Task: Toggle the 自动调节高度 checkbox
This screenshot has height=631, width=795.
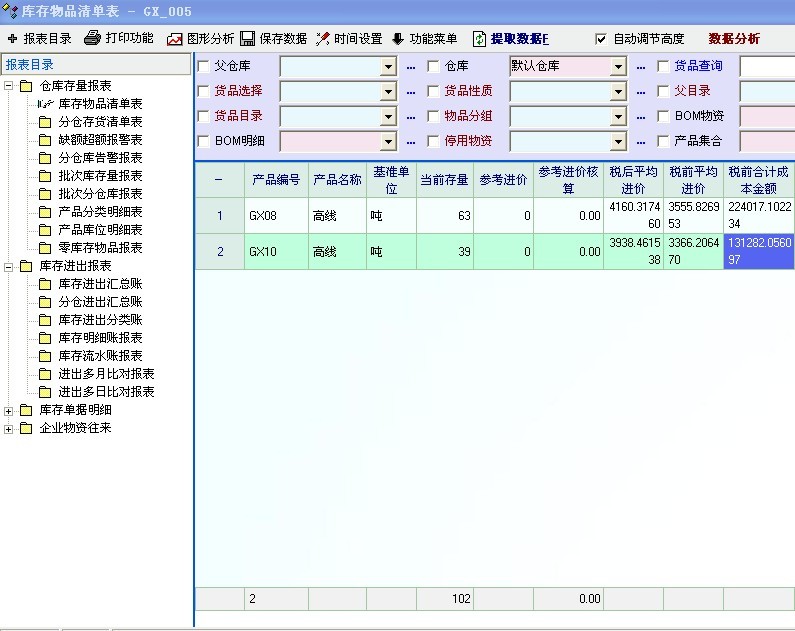Action: (x=601, y=39)
